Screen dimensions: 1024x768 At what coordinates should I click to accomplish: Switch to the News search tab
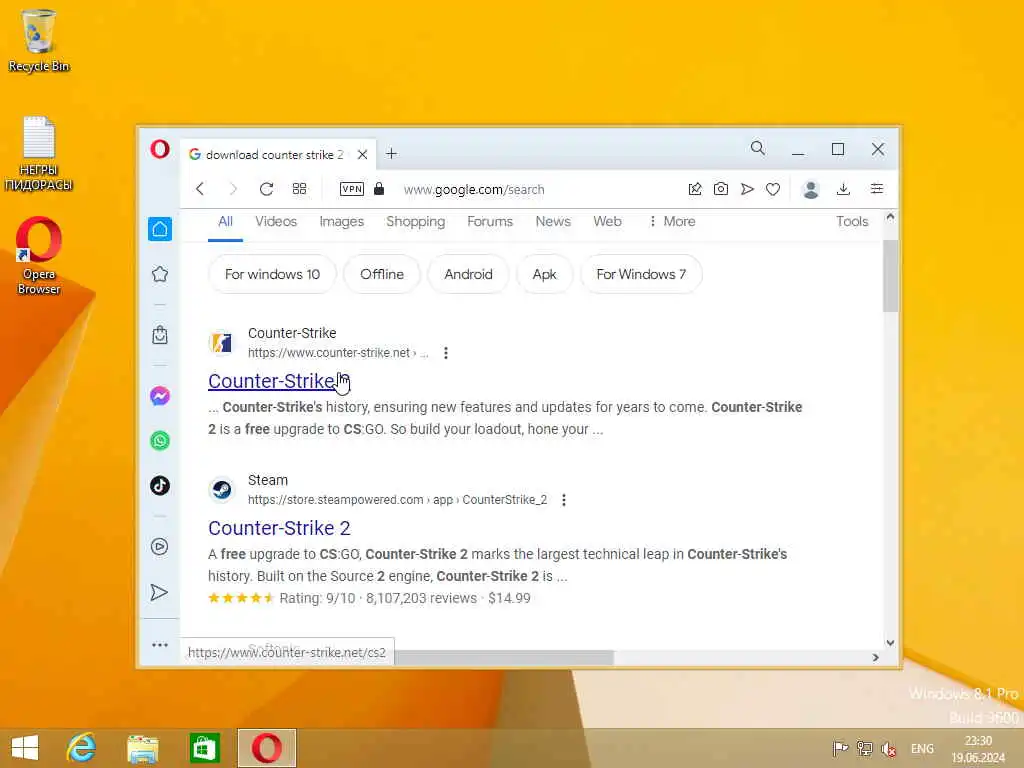coord(553,221)
